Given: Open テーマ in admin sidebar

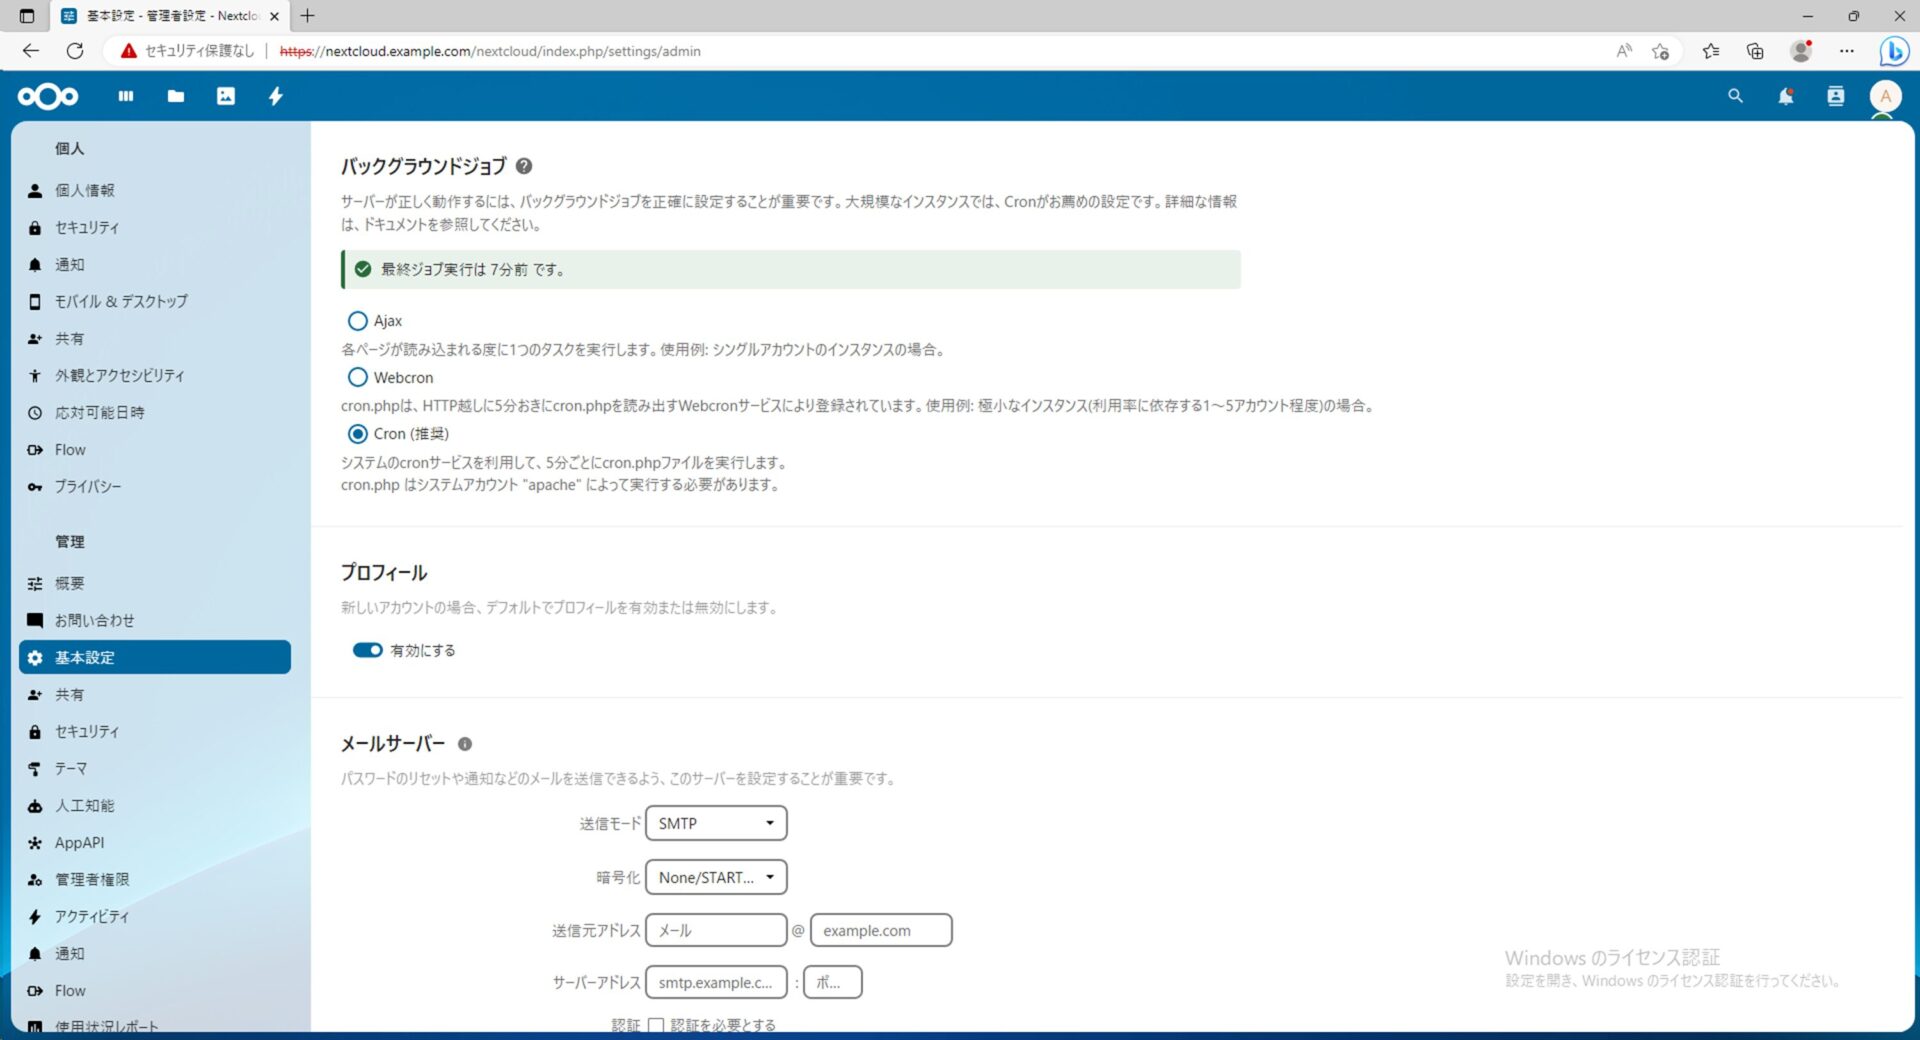Looking at the screenshot, I should 71,768.
